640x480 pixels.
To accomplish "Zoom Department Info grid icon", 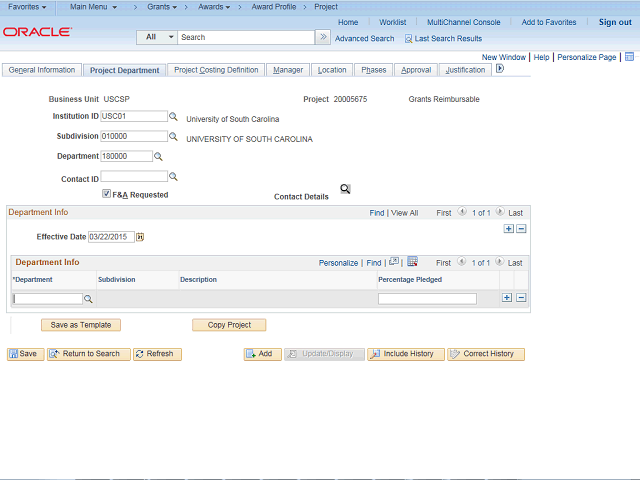I will pyautogui.click(x=394, y=262).
